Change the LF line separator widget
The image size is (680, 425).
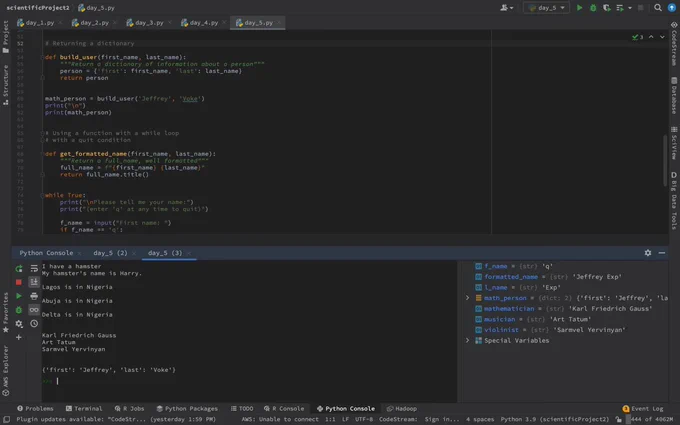[345, 419]
